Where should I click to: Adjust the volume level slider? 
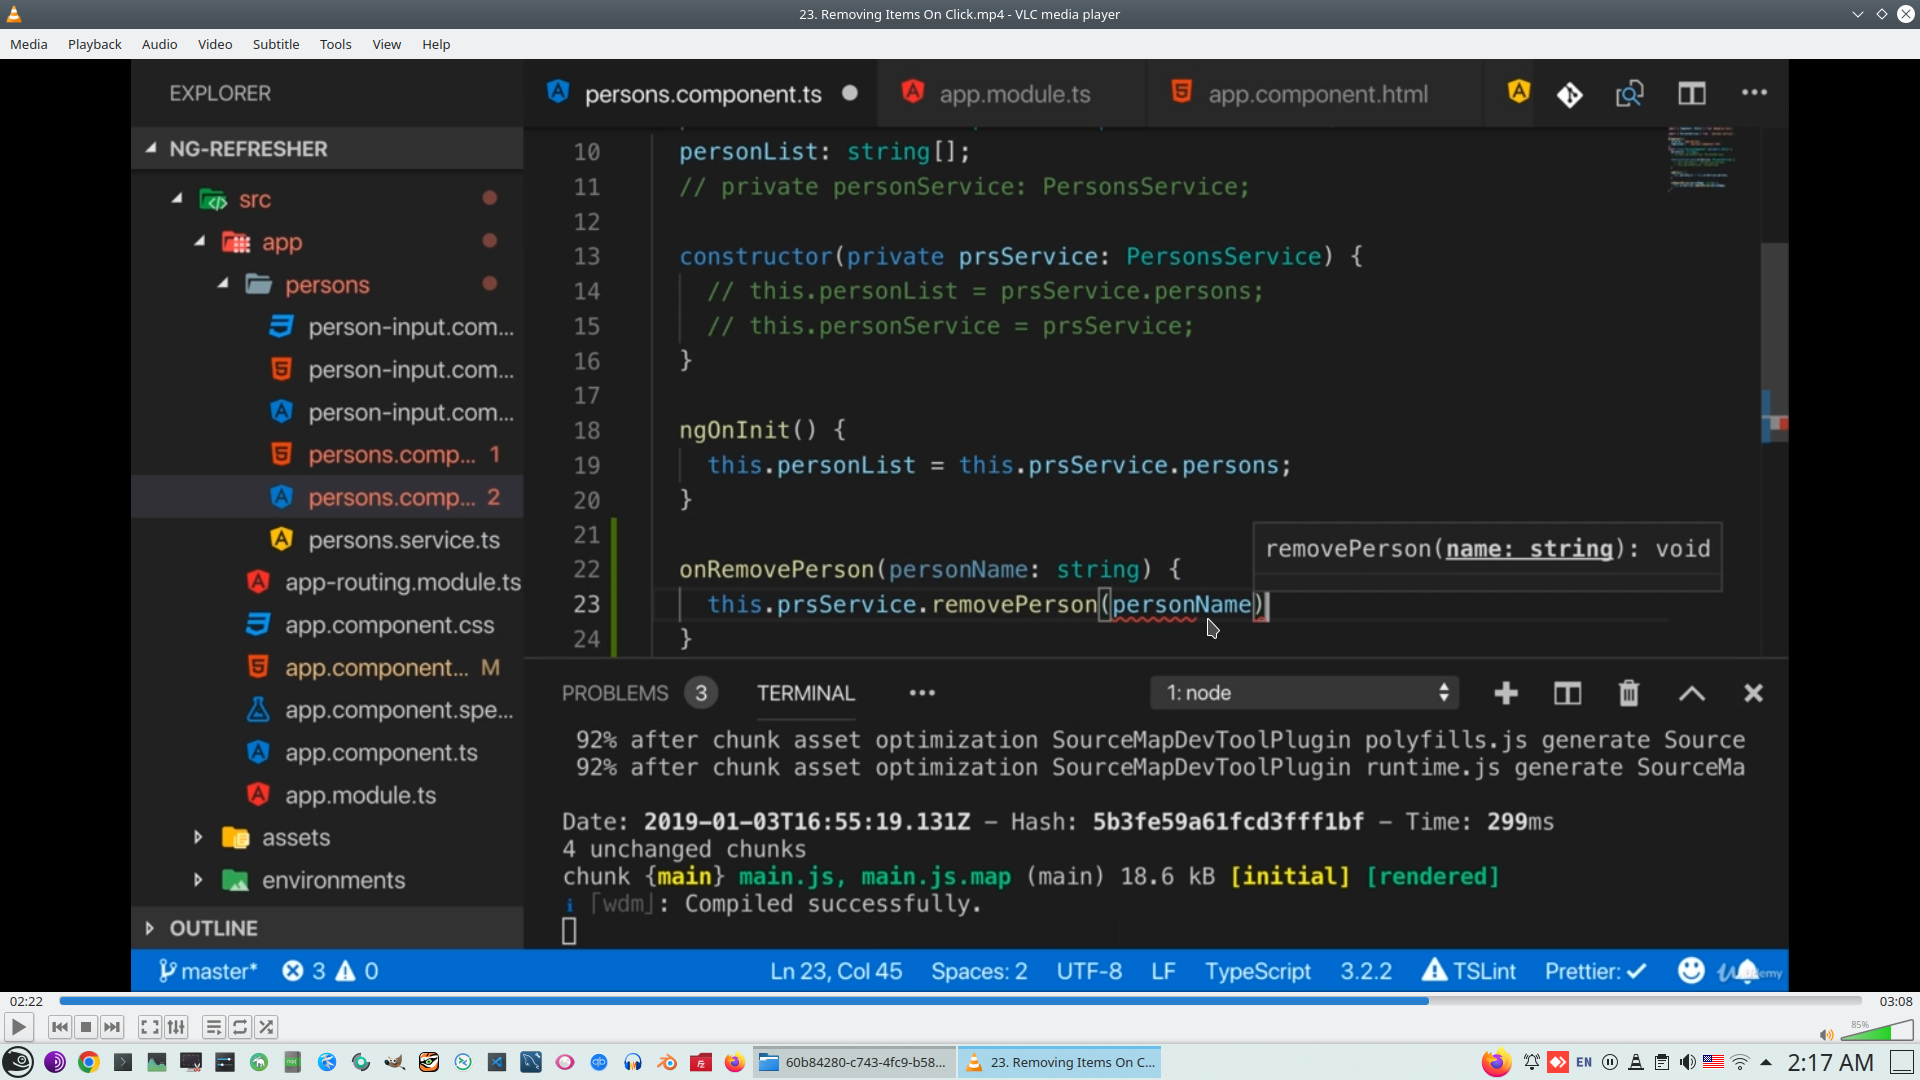[x=1878, y=1032]
